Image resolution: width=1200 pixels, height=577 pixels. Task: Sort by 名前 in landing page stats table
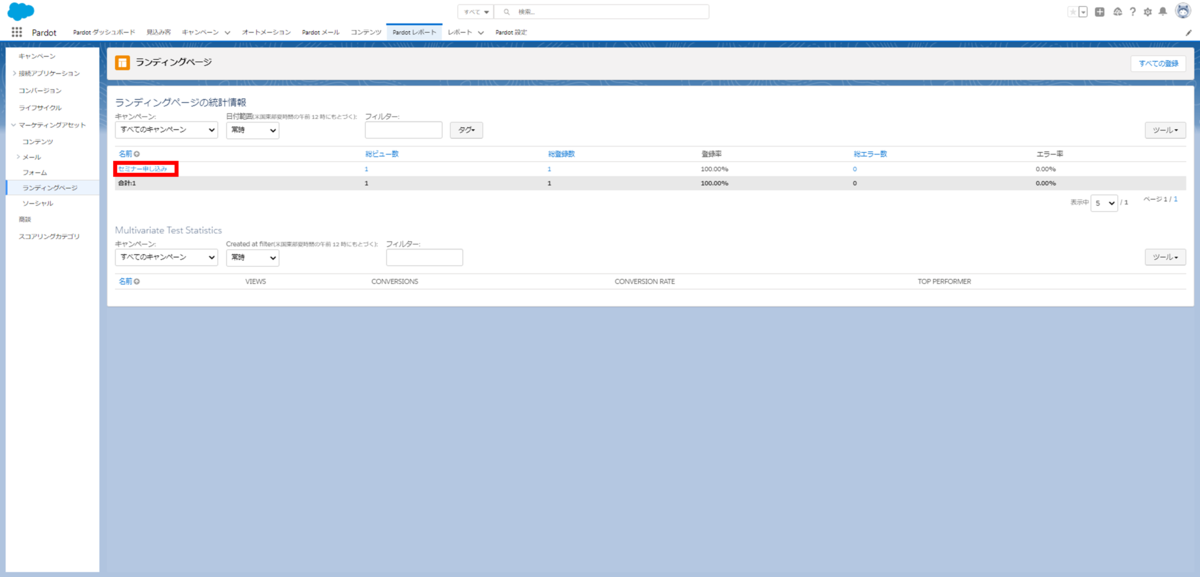tap(125, 154)
